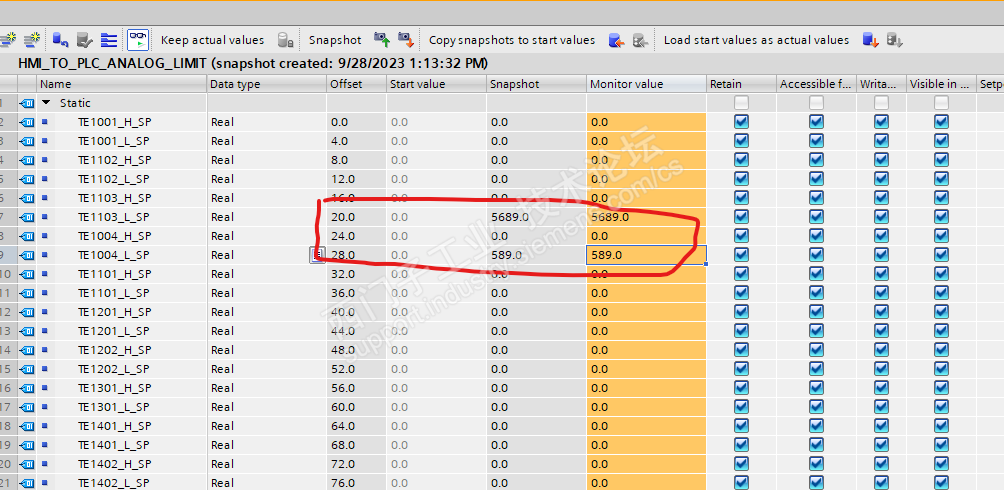Click the Visible in ... column header

point(941,84)
